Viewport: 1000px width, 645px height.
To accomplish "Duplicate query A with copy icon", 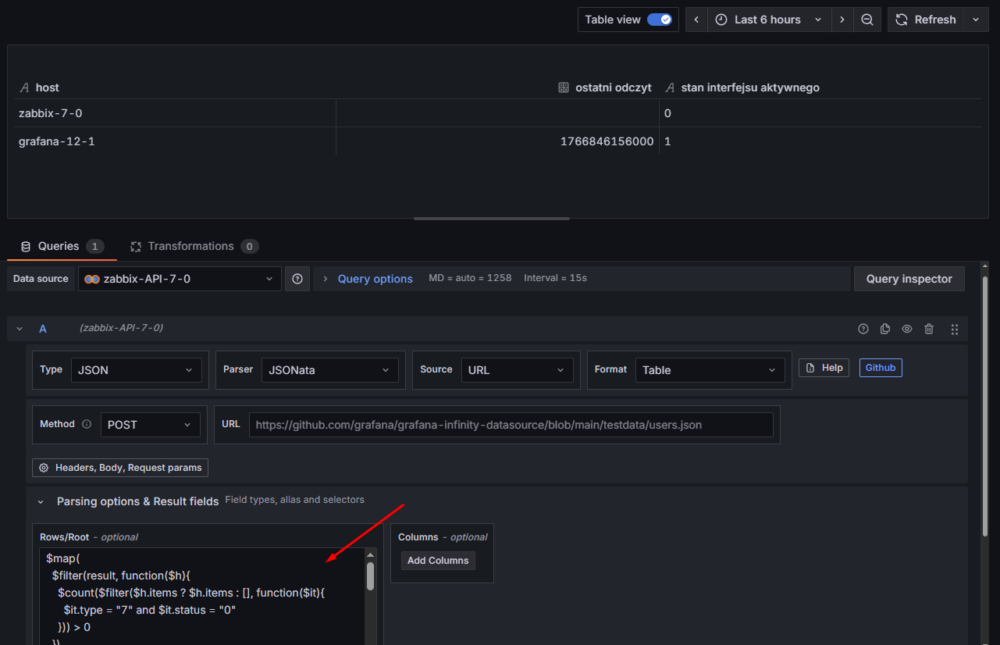I will pyautogui.click(x=885, y=329).
